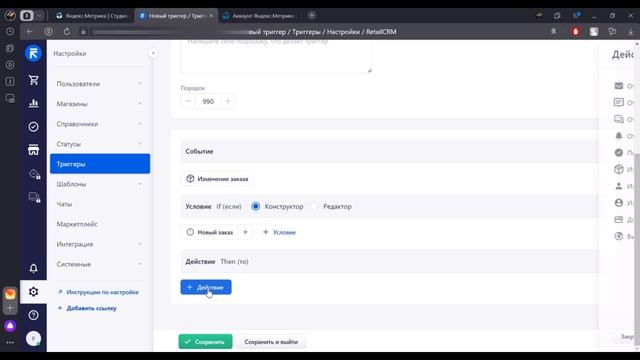Click the bookmark icon in the address bar
Screen dimensions: 640x360
(553, 31)
